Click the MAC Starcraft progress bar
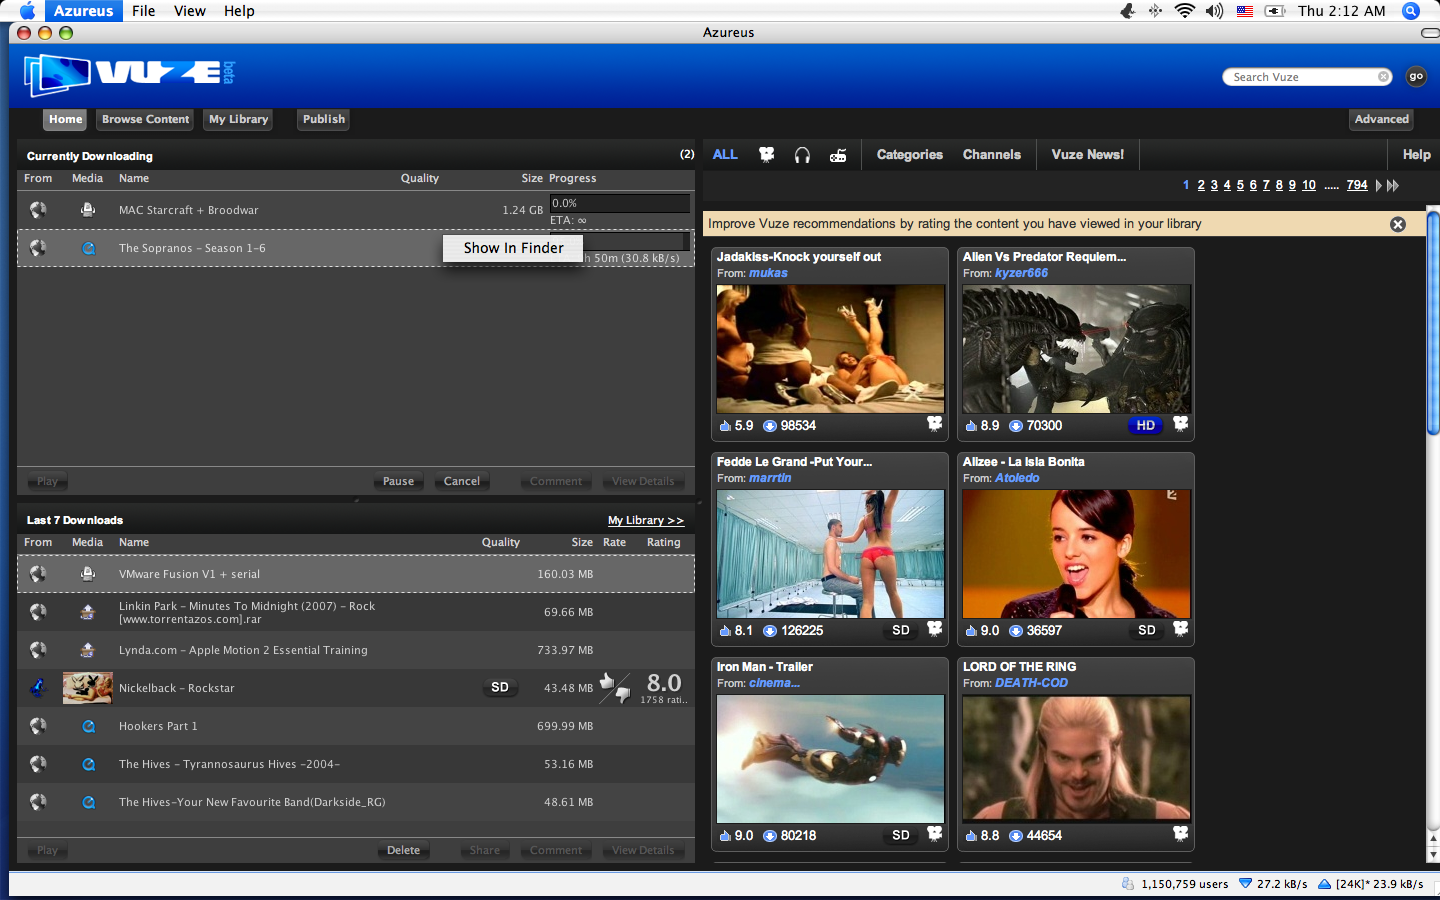 [619, 203]
